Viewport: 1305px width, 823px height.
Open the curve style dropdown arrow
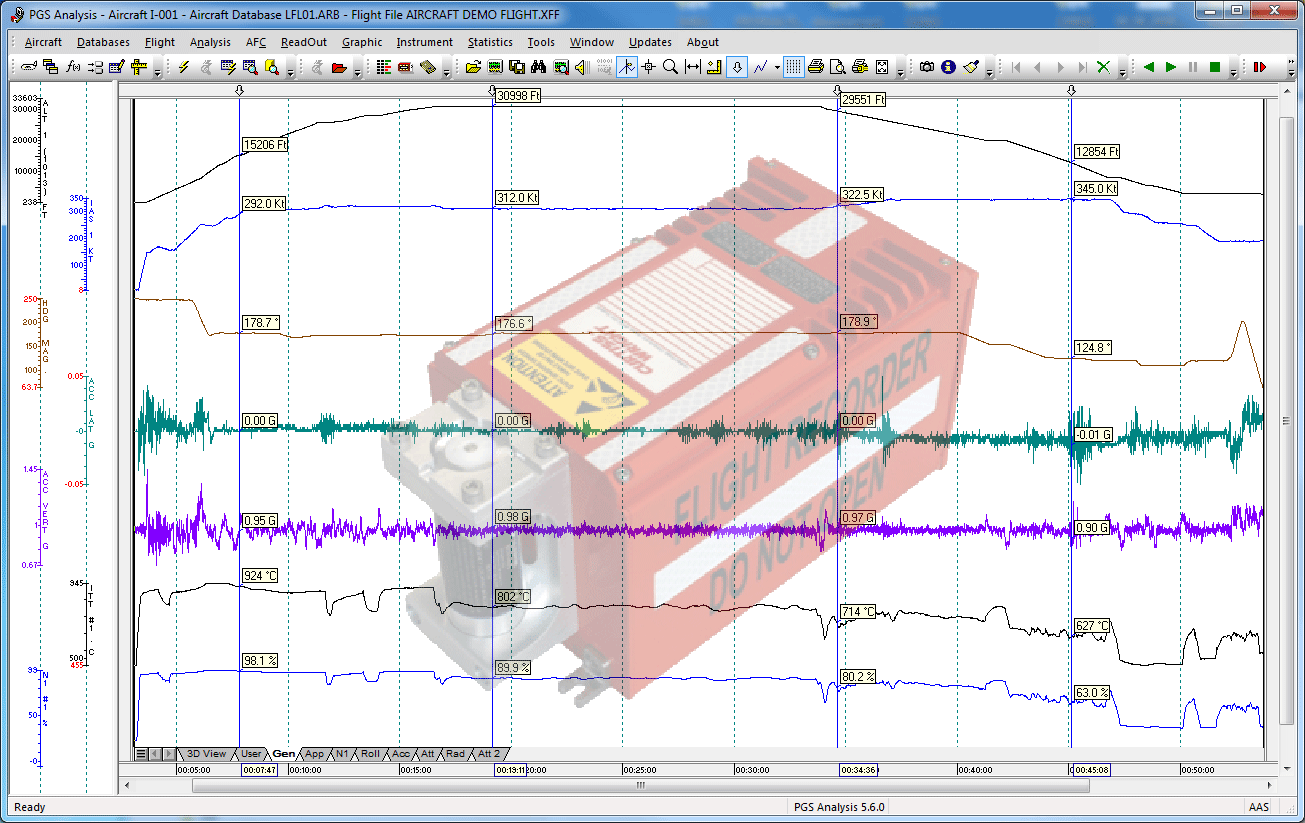click(776, 67)
